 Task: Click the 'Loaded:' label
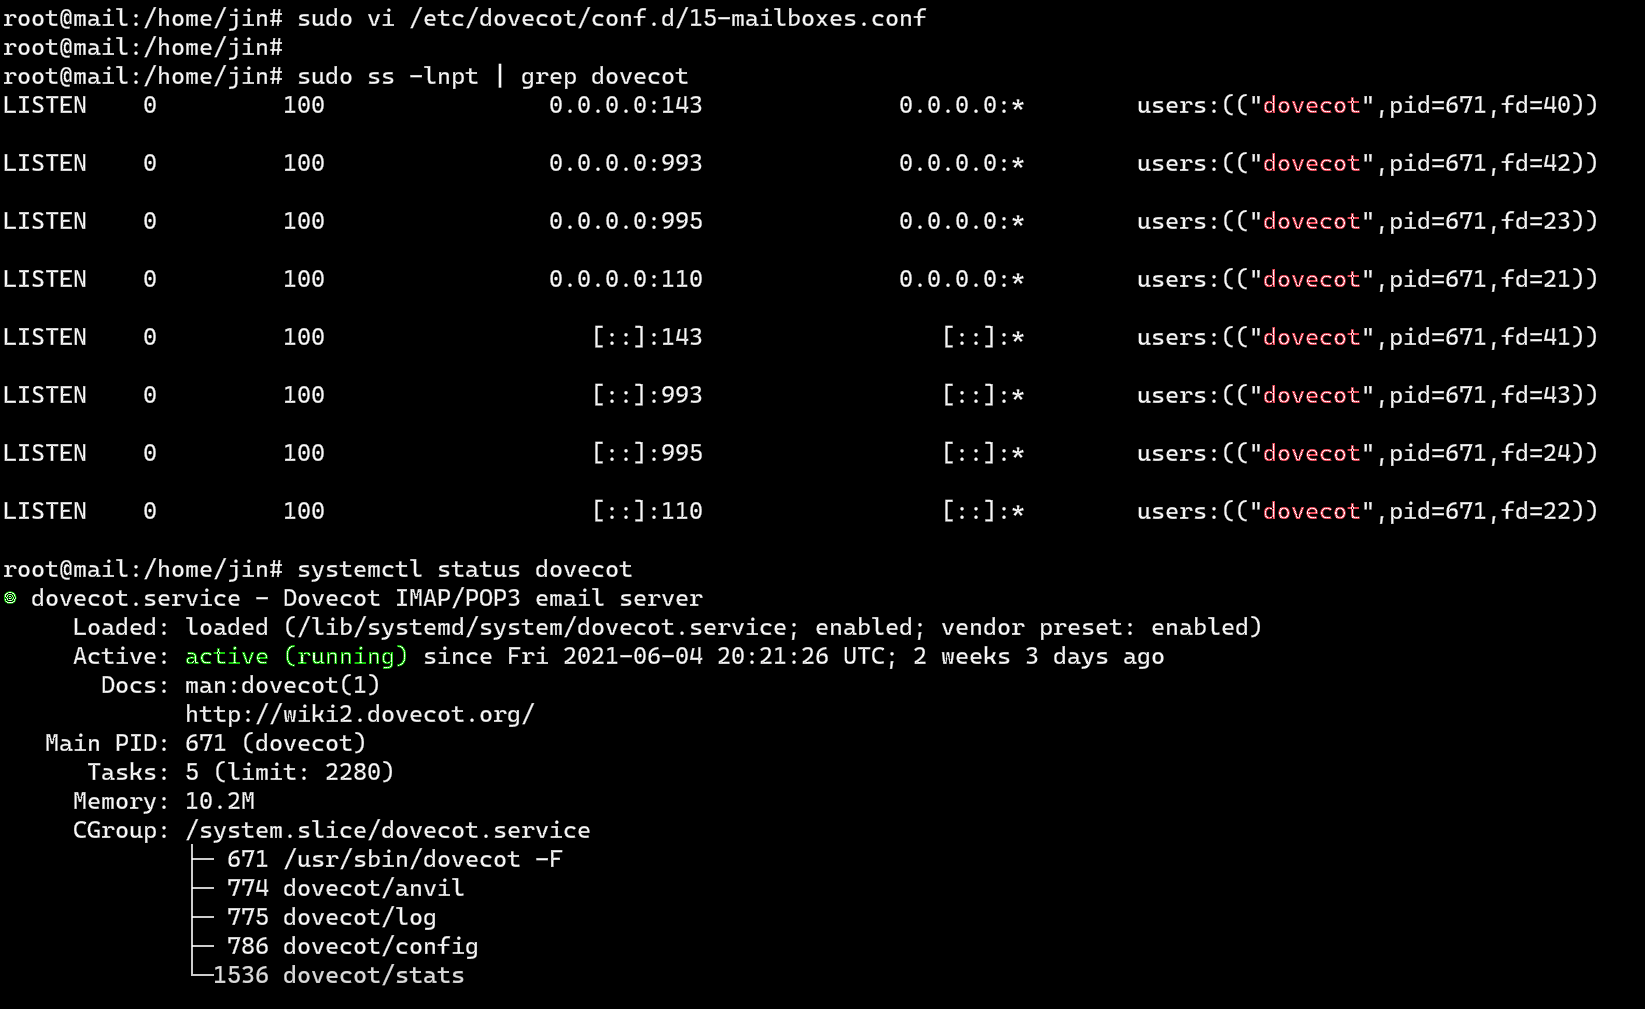tap(122, 627)
